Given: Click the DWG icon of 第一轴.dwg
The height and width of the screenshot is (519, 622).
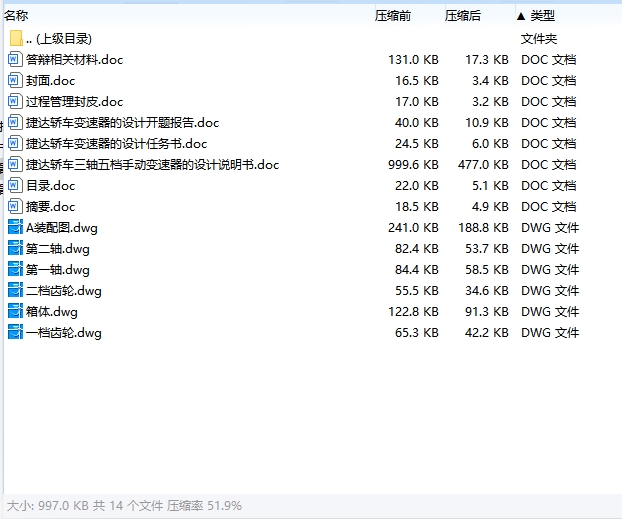Looking at the screenshot, I should [x=15, y=270].
